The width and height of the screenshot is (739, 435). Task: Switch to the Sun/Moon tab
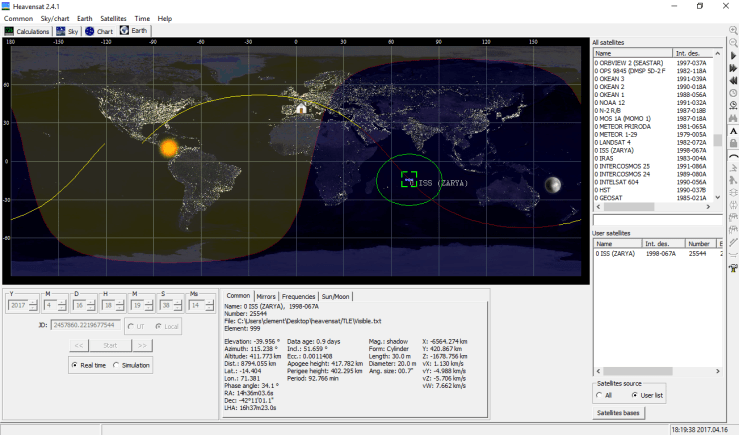coord(335,296)
